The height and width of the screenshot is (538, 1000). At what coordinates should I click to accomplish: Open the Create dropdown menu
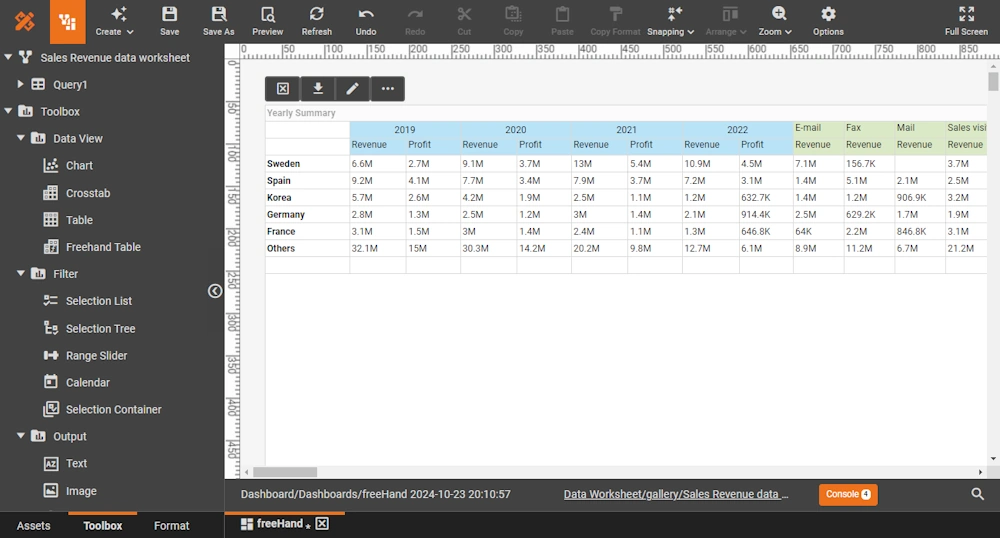pyautogui.click(x=115, y=20)
